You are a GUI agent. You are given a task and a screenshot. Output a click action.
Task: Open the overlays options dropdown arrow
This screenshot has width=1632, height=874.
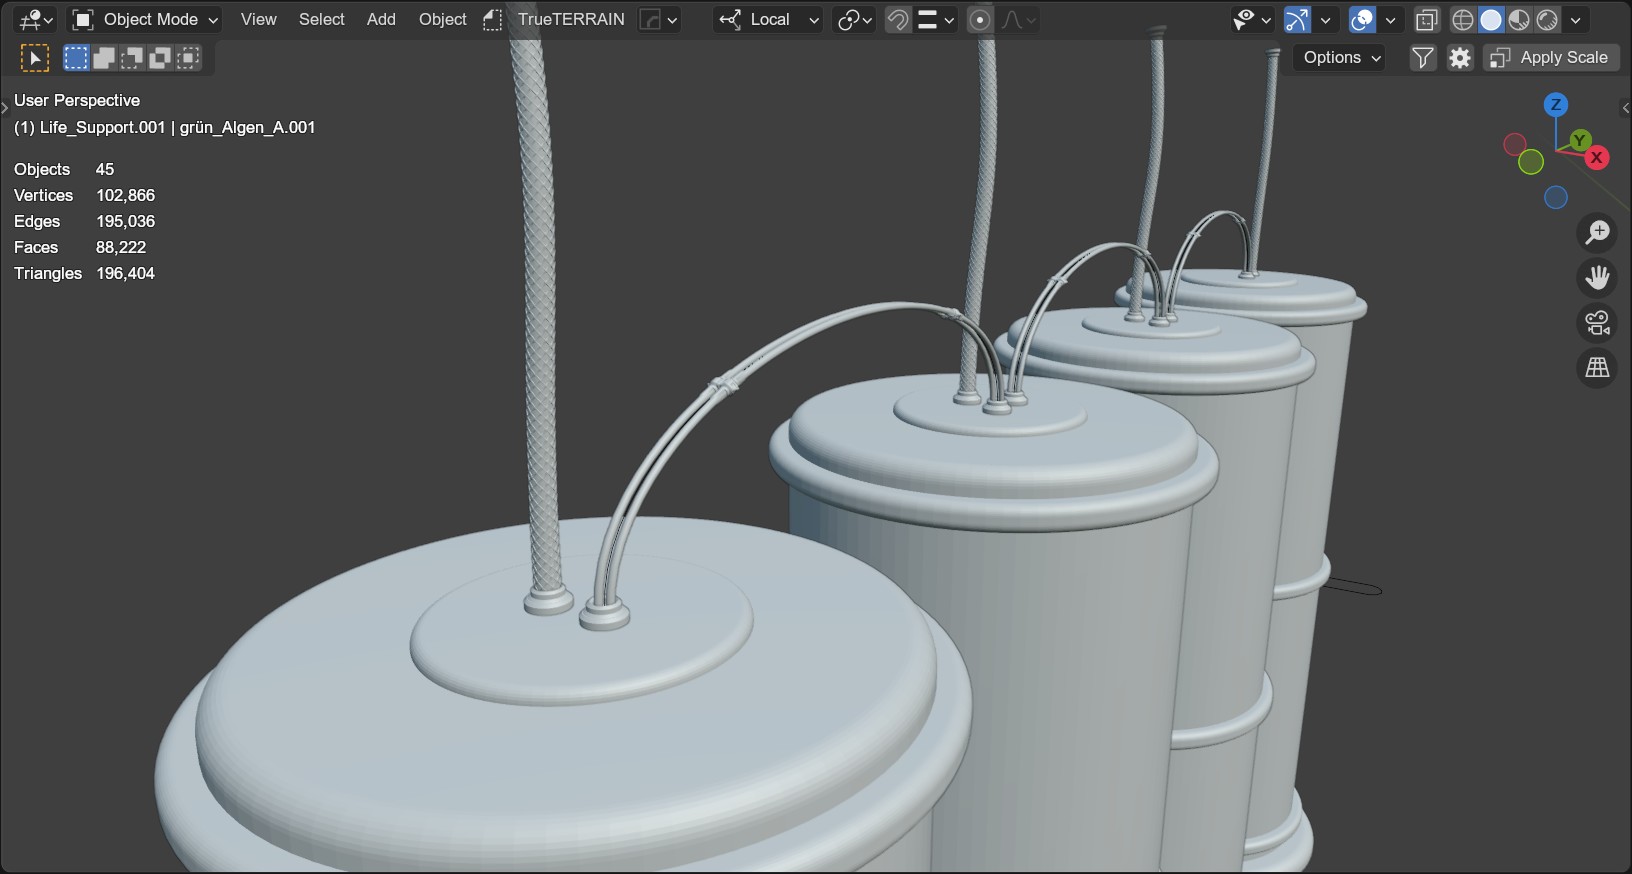pos(1390,19)
